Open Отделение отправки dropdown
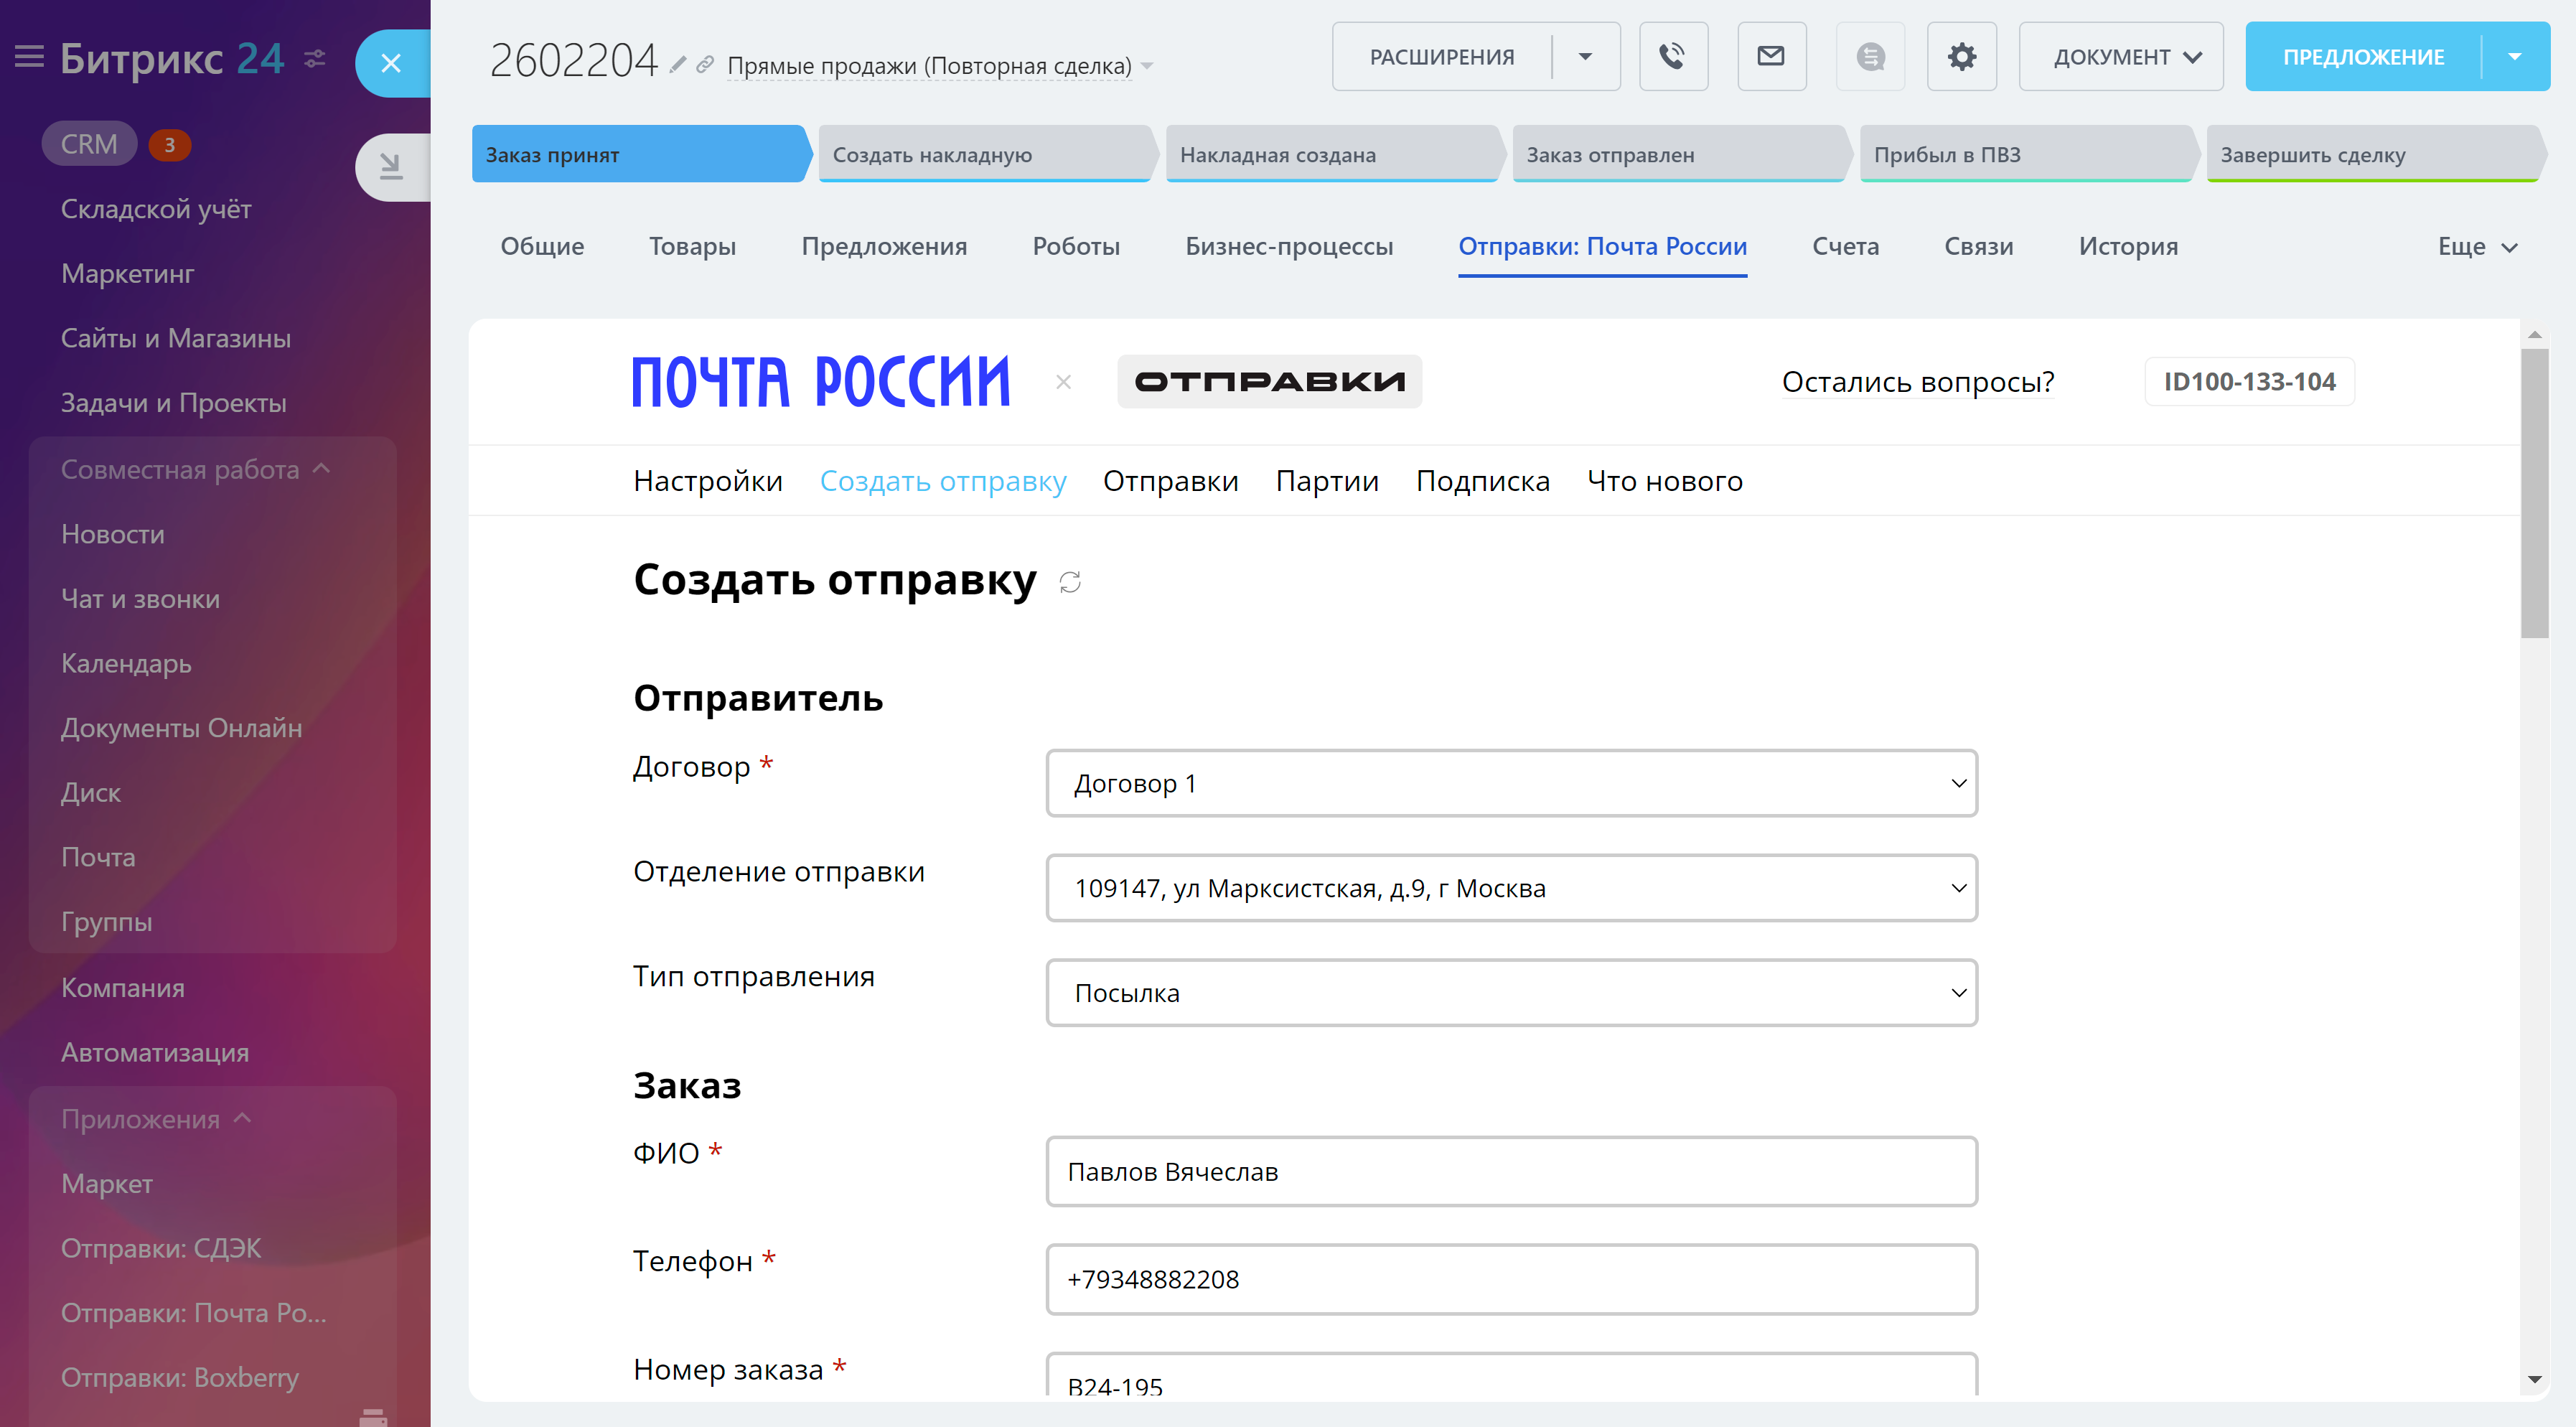 (x=1511, y=888)
